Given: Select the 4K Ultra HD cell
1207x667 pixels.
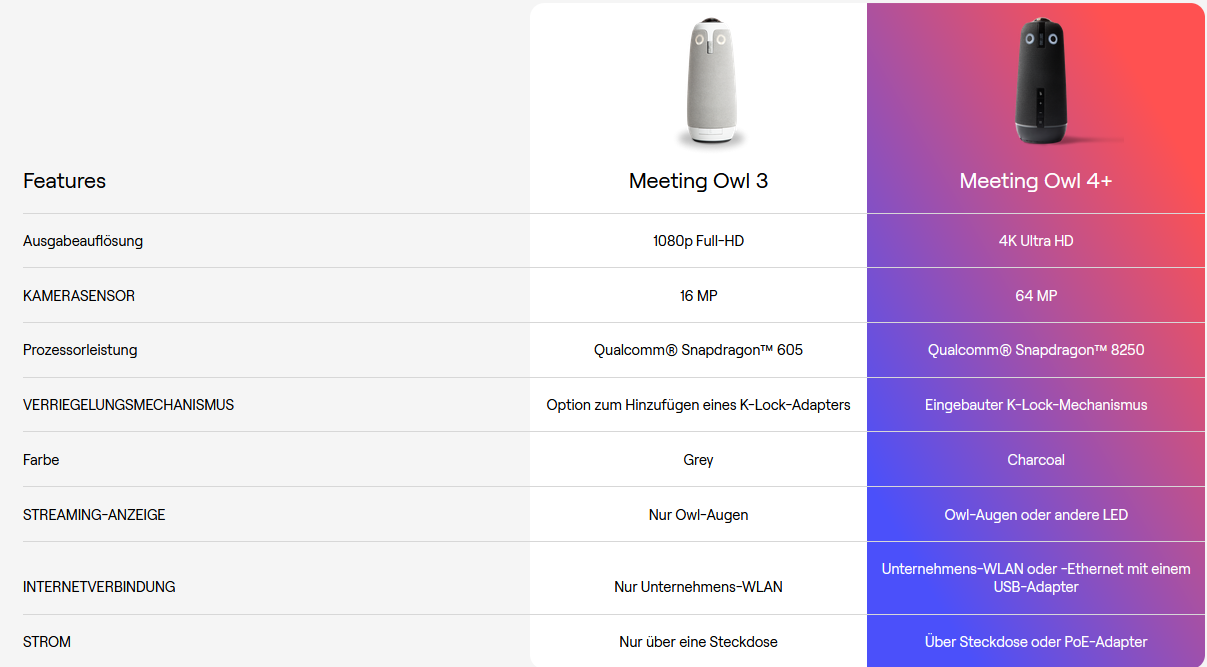Looking at the screenshot, I should click(x=1036, y=241).
